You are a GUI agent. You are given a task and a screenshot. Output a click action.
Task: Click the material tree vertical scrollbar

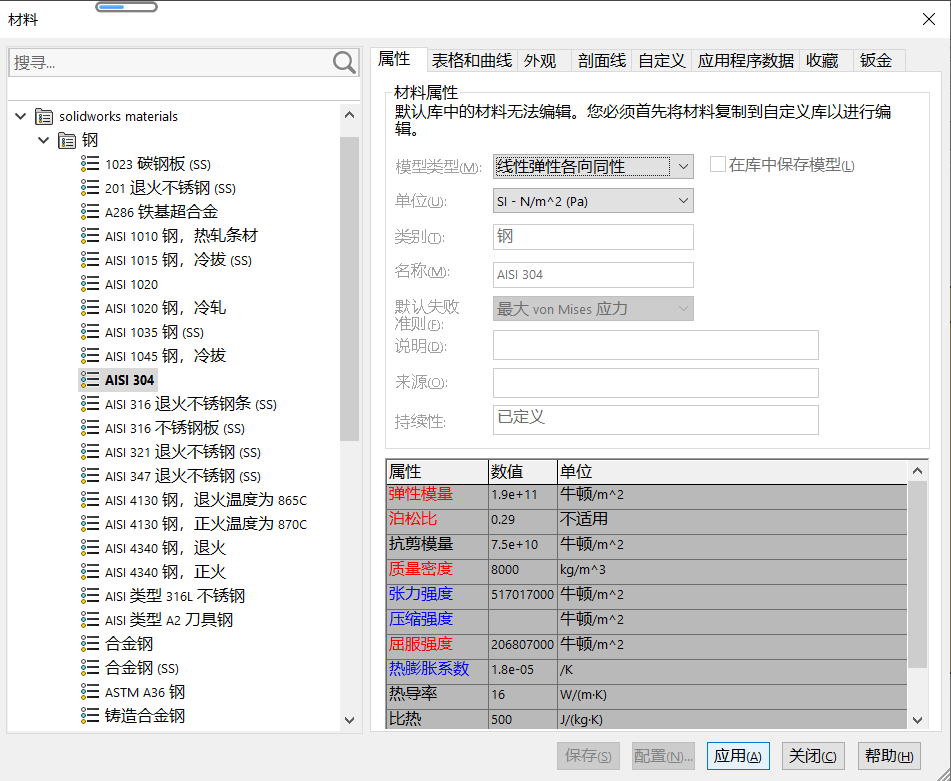pyautogui.click(x=349, y=290)
